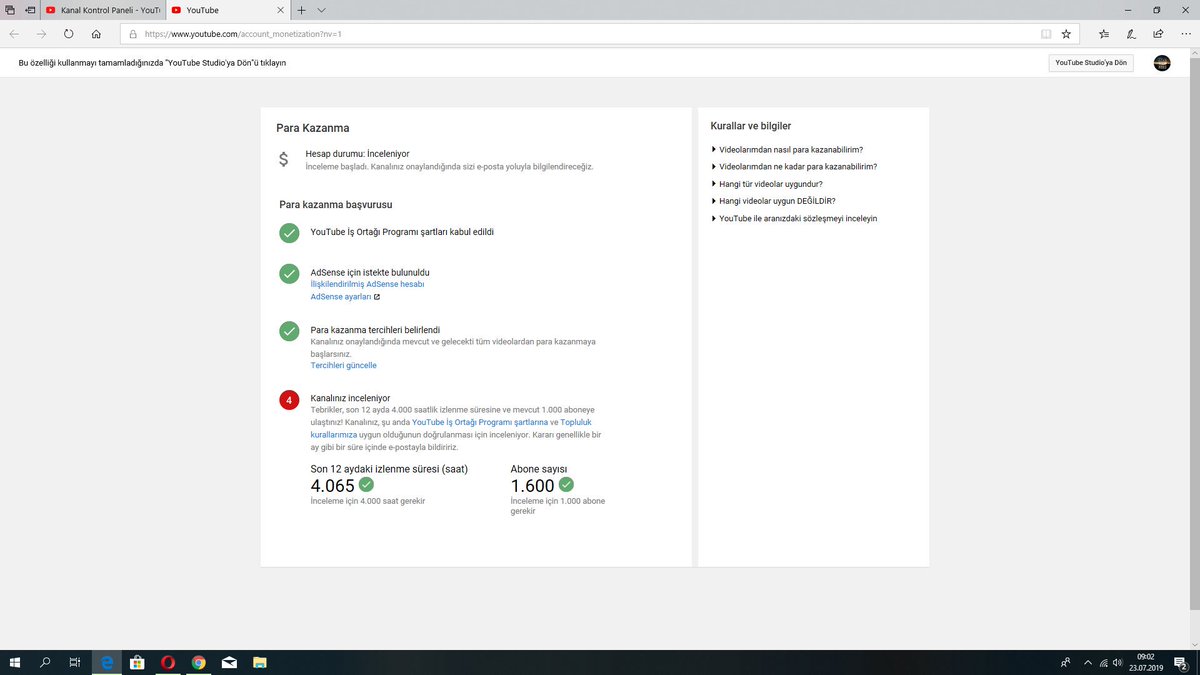This screenshot has height=675, width=1200.
Task: Open Microsoft Store from taskbar
Action: 137,662
